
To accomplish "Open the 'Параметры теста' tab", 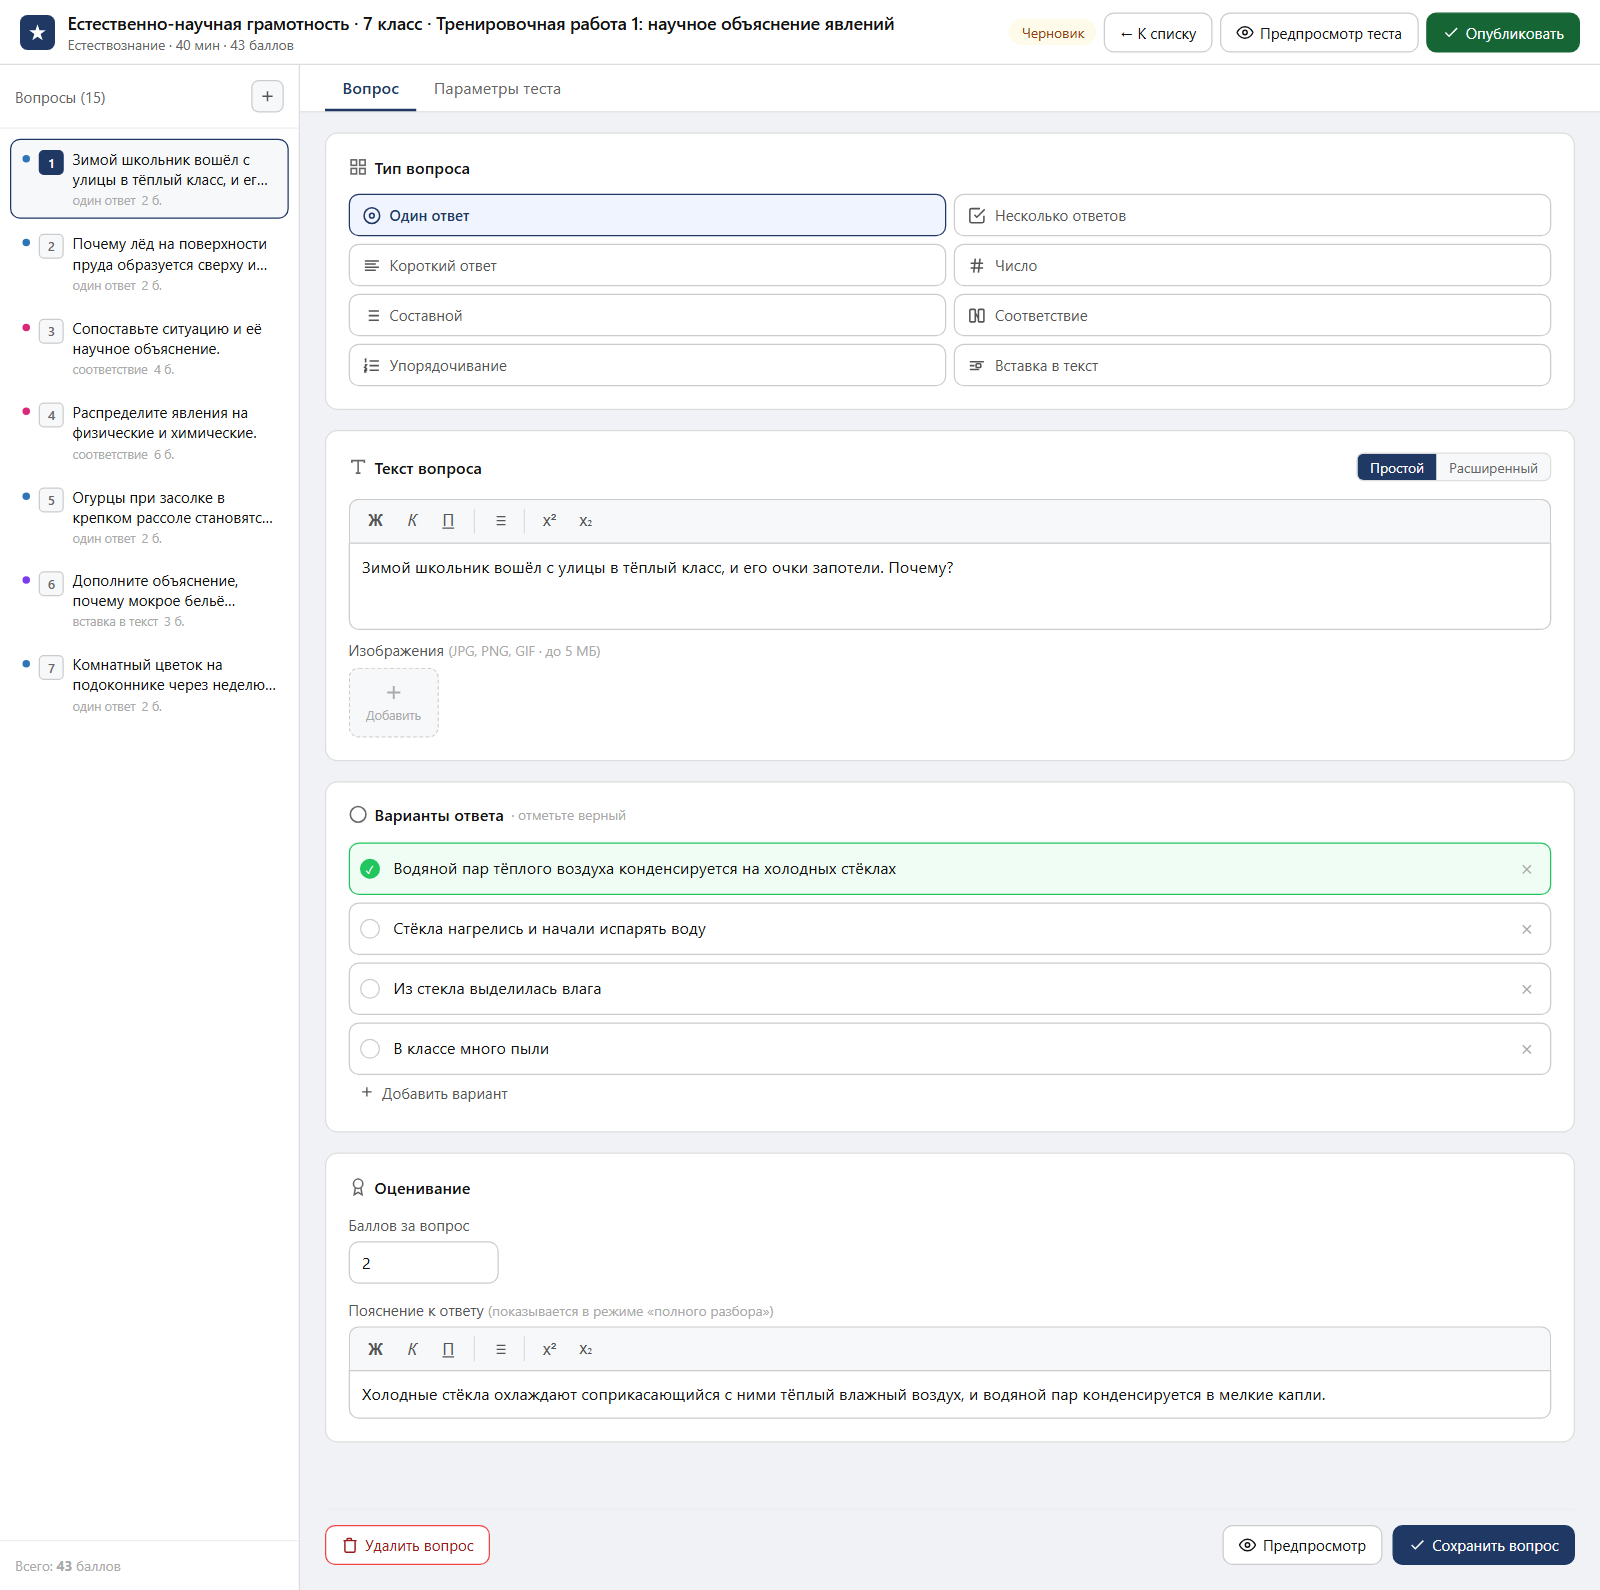I will point(497,89).
